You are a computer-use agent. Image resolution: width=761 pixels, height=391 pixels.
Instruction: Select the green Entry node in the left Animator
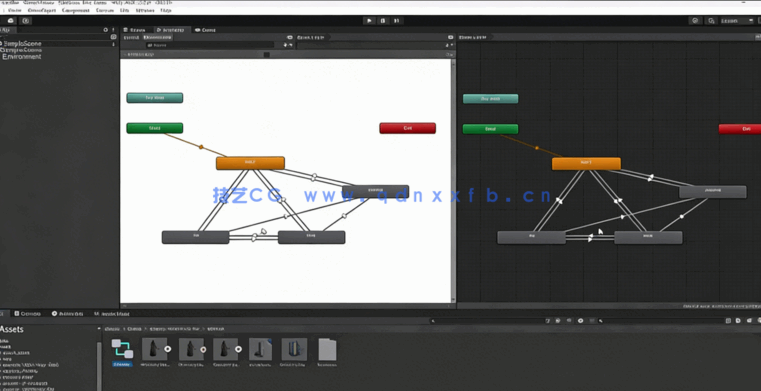(x=155, y=128)
